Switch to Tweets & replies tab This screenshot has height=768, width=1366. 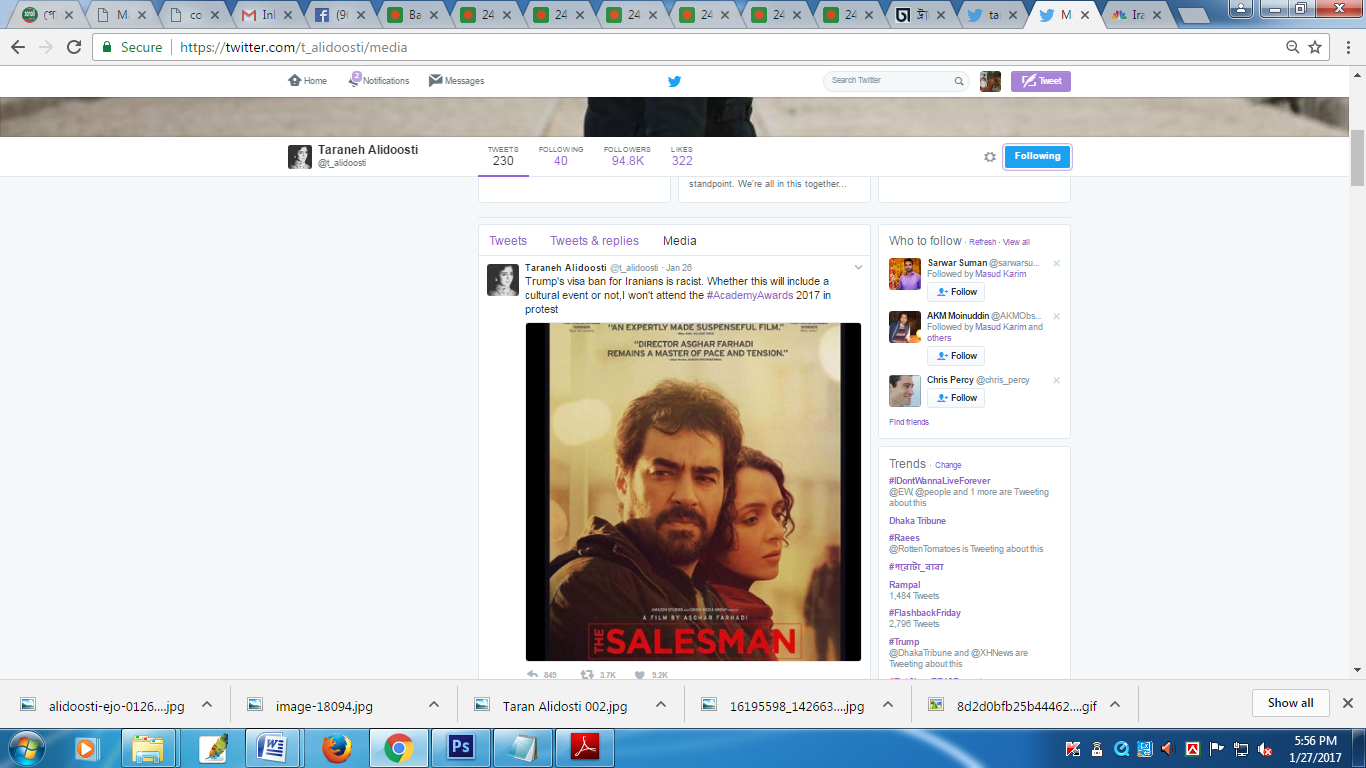594,241
